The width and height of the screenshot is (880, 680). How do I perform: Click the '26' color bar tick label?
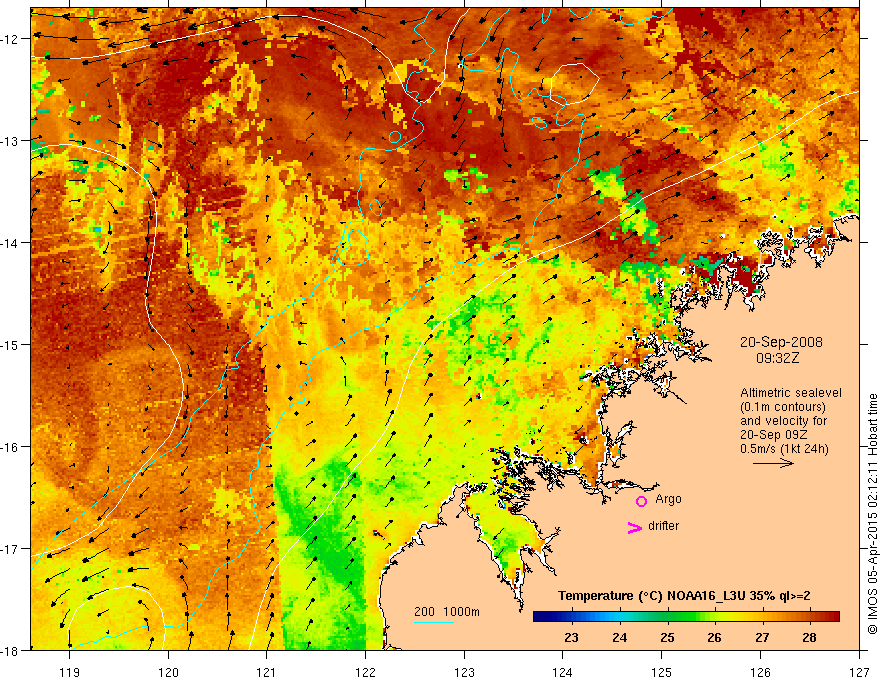click(x=714, y=638)
